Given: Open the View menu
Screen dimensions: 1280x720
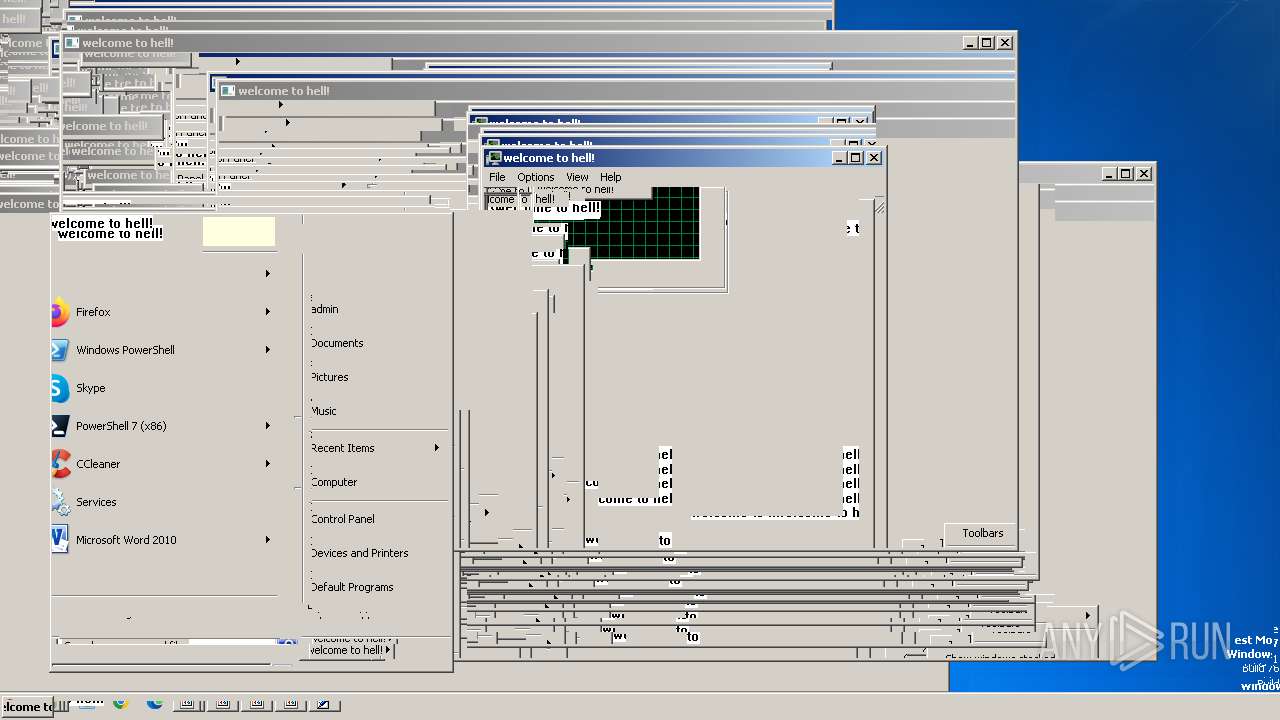Looking at the screenshot, I should pos(577,177).
